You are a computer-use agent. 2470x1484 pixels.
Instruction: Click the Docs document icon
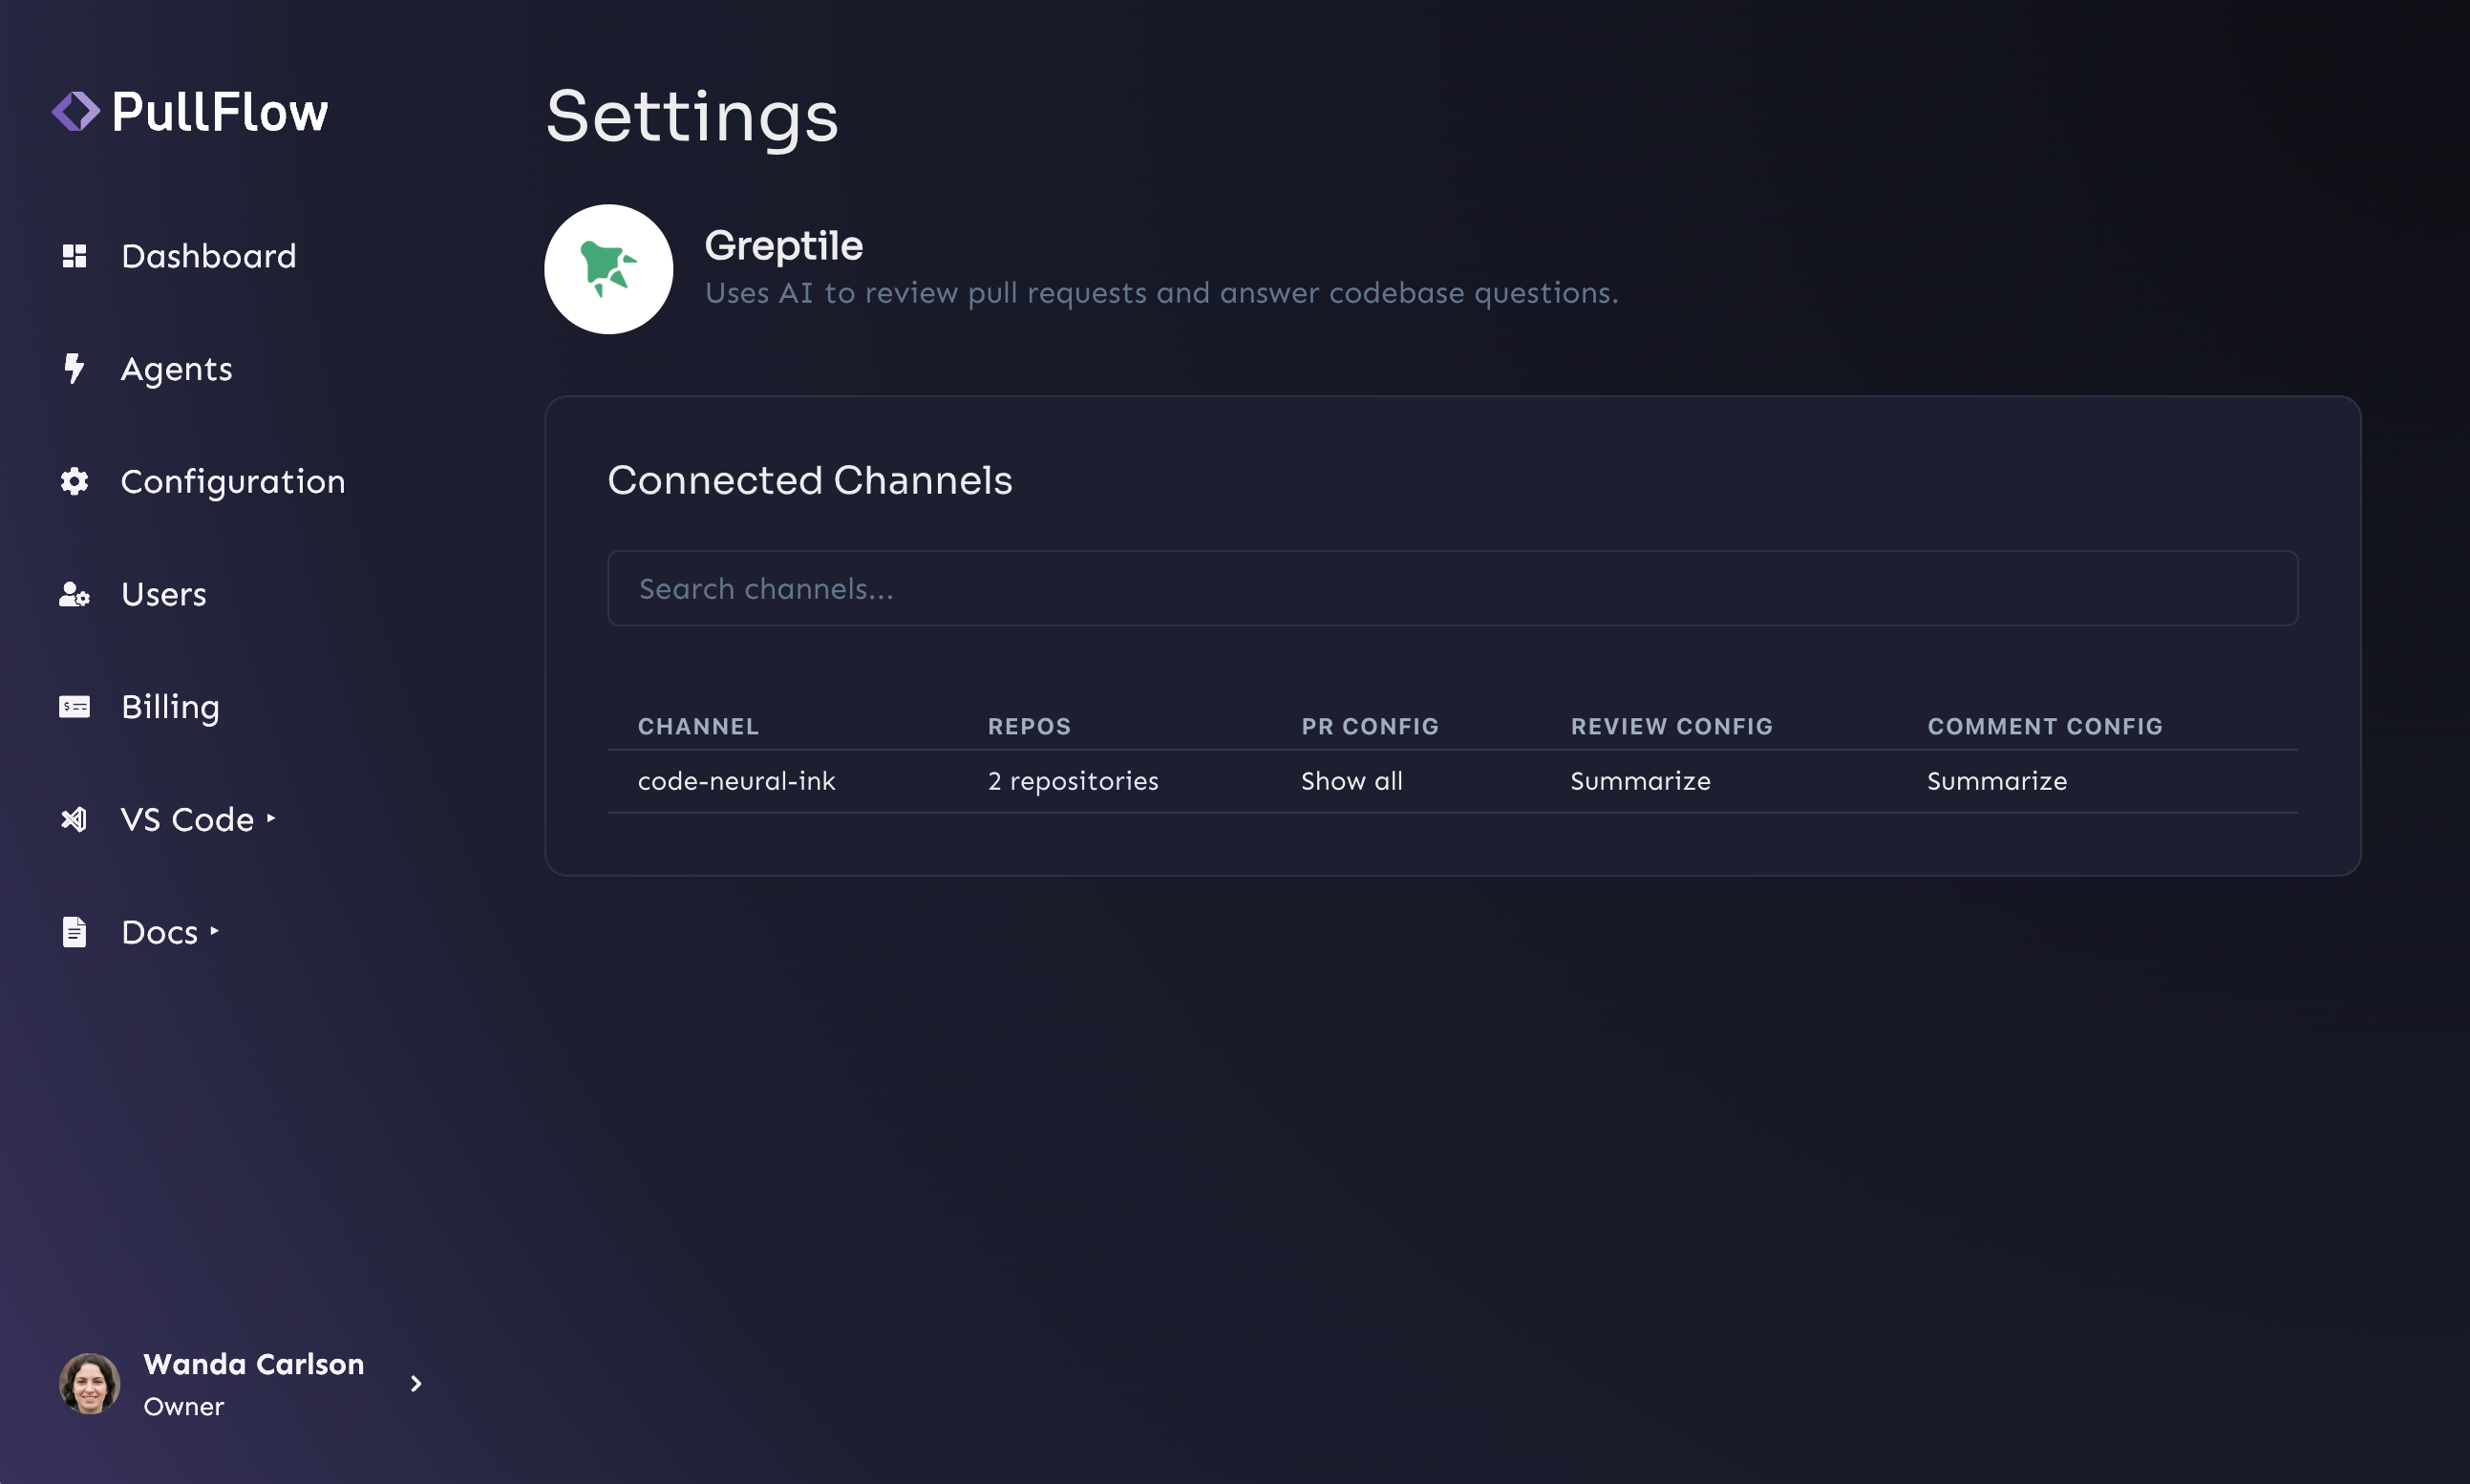(74, 932)
